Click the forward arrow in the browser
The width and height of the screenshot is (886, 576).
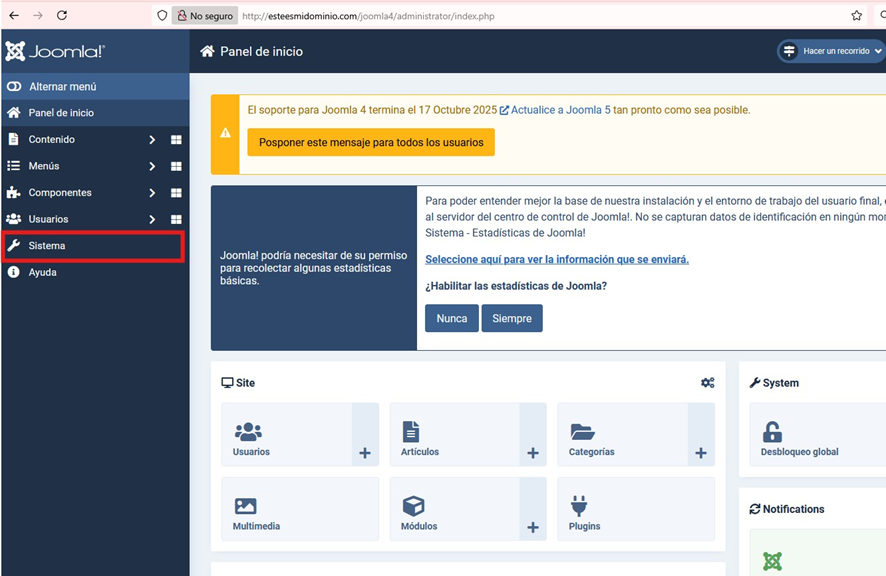38,15
